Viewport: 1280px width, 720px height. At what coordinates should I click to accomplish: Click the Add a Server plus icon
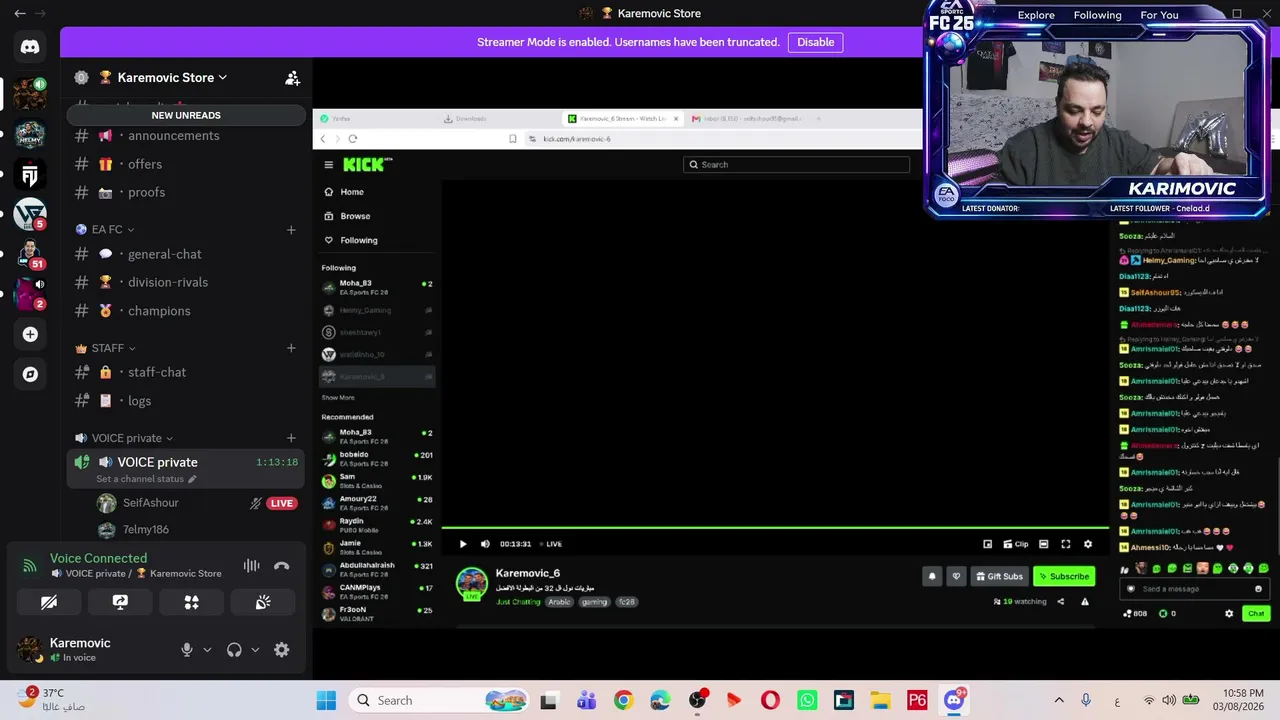[30, 334]
